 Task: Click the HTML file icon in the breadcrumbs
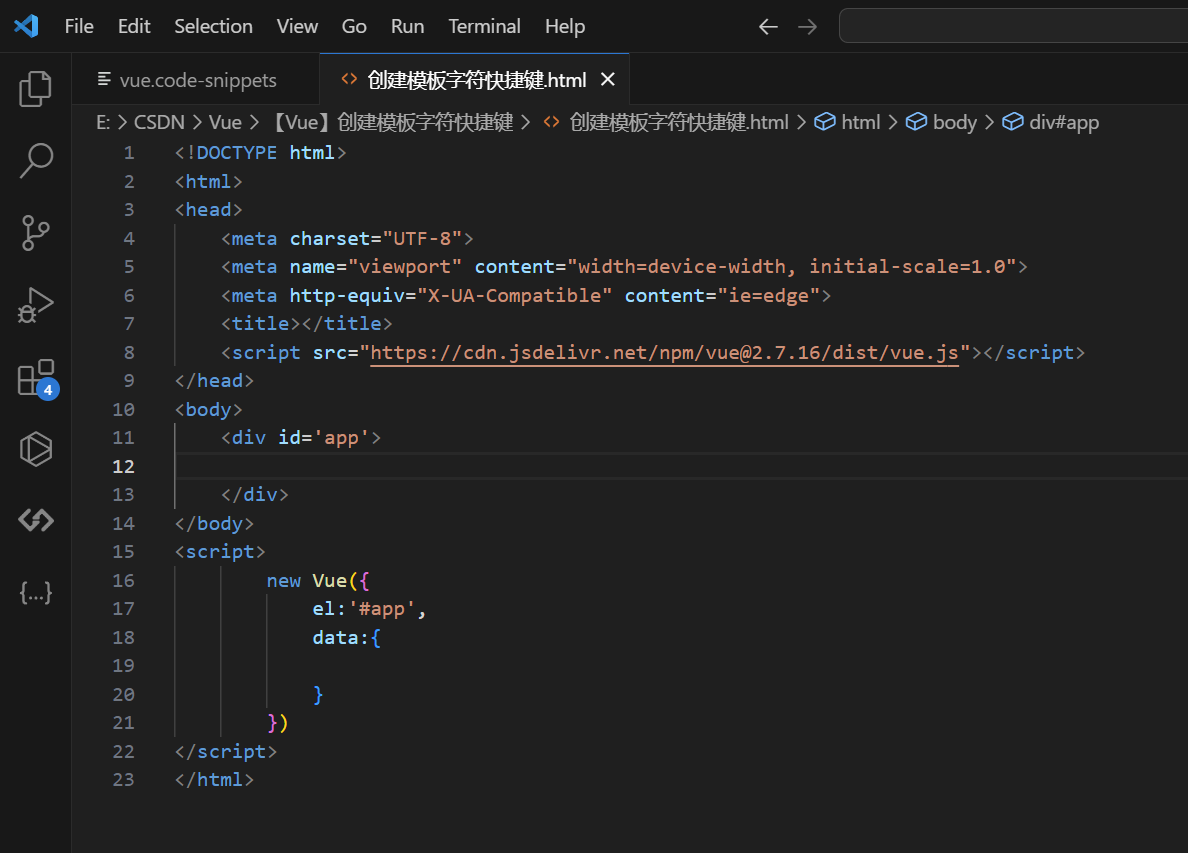552,122
